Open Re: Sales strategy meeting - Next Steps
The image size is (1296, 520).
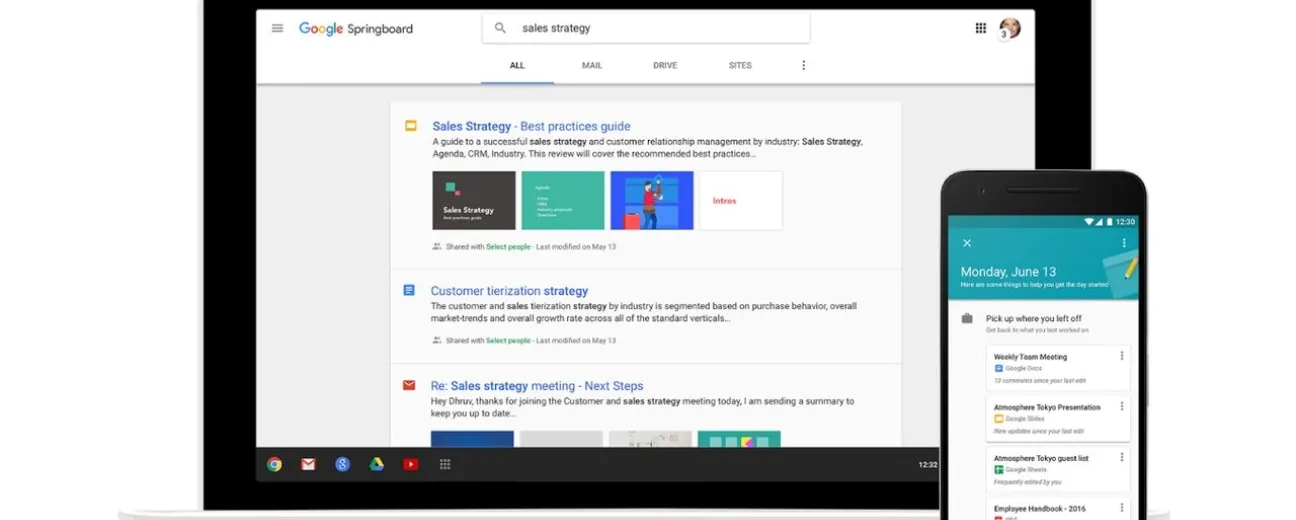pos(537,386)
